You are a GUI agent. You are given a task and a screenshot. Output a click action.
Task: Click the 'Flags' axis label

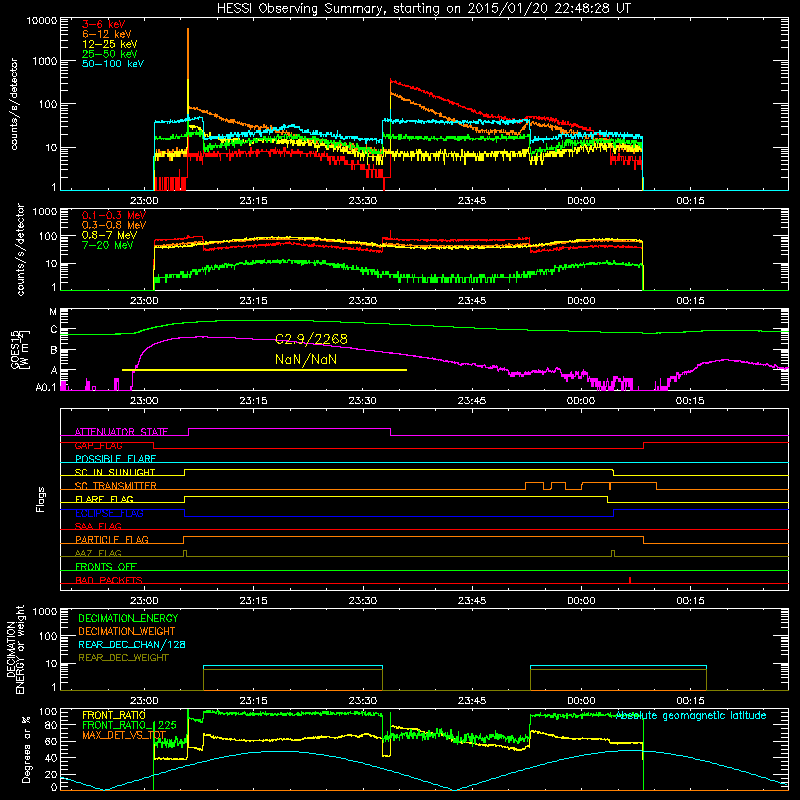(x=41, y=499)
